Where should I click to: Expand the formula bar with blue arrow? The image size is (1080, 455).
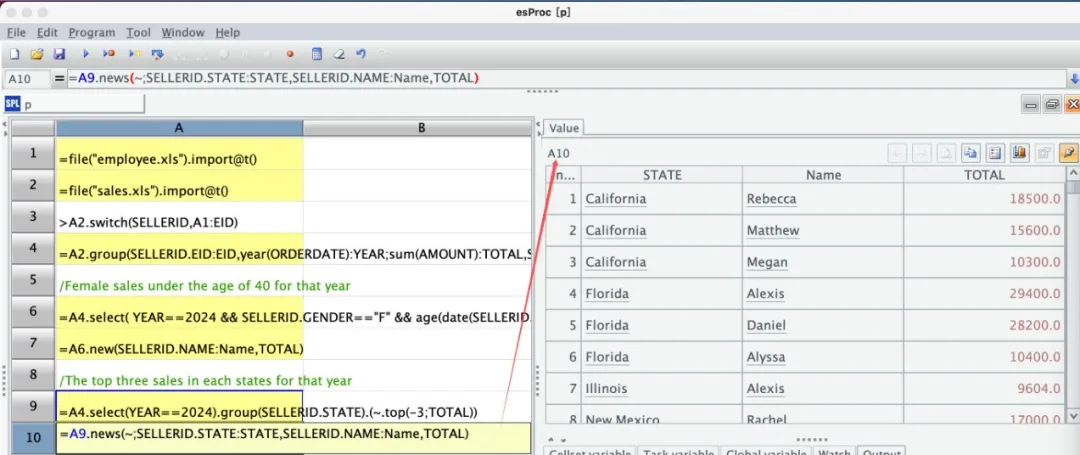pyautogui.click(x=1071, y=78)
